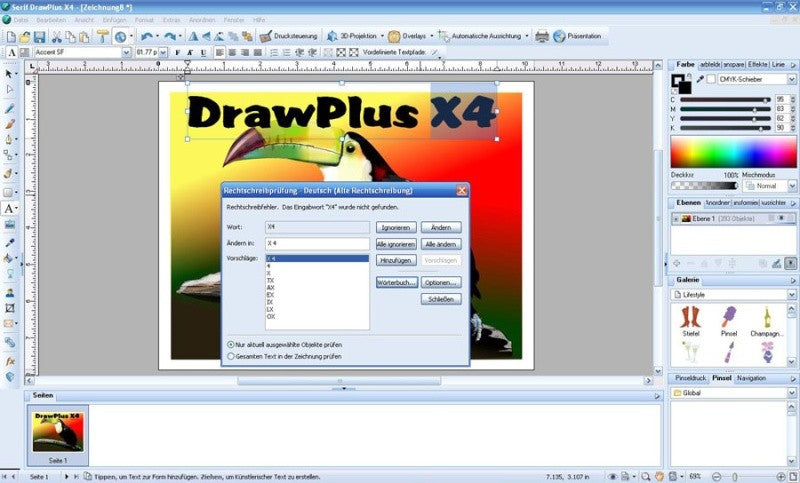Select the Pen tool
This screenshot has height=483, width=800.
click(x=9, y=139)
